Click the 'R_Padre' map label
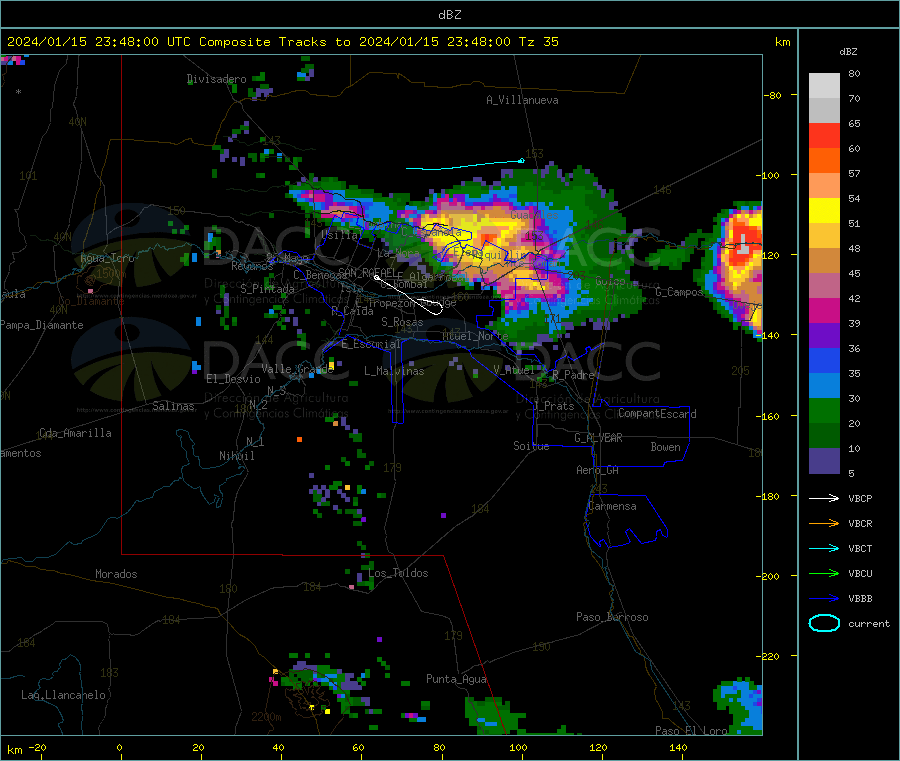This screenshot has height=761, width=900. coord(573,375)
